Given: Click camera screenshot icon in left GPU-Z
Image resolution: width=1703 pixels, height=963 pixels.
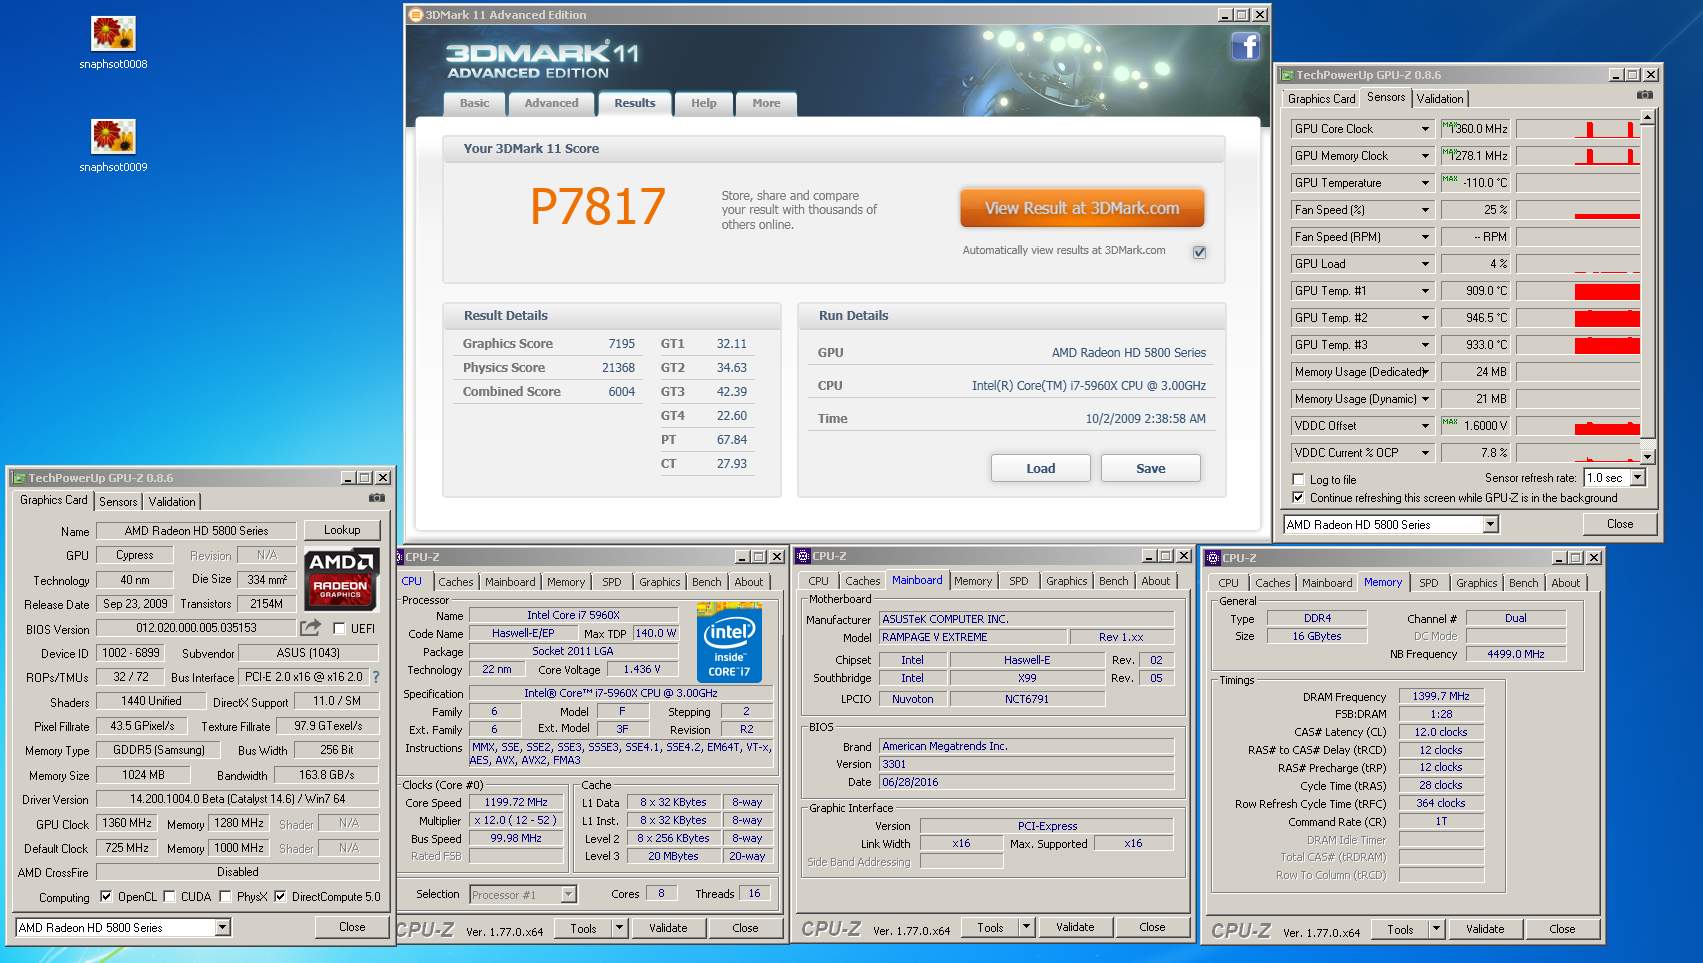Looking at the screenshot, I should point(376,497).
